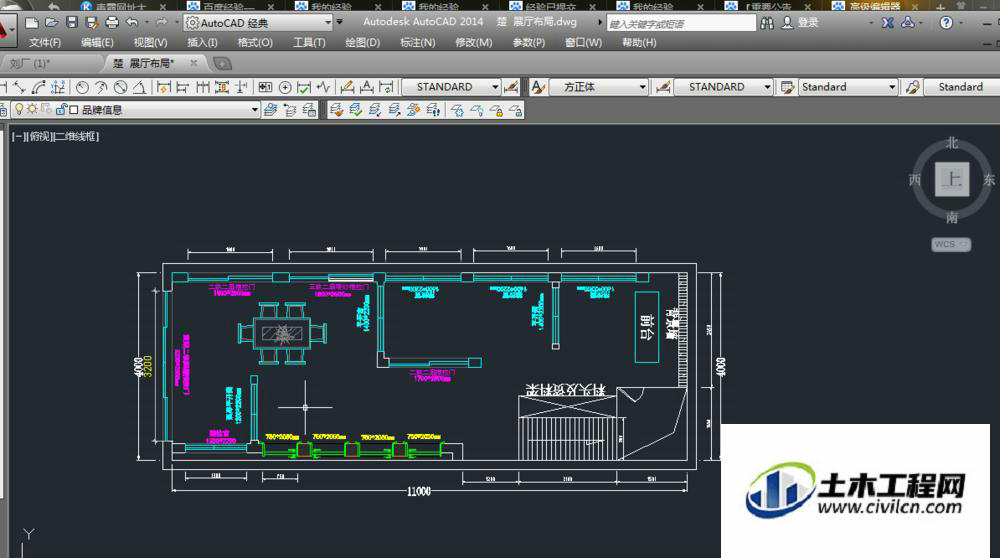Click the Dimension Text Edit tool
The image size is (1000, 558).
(367, 87)
